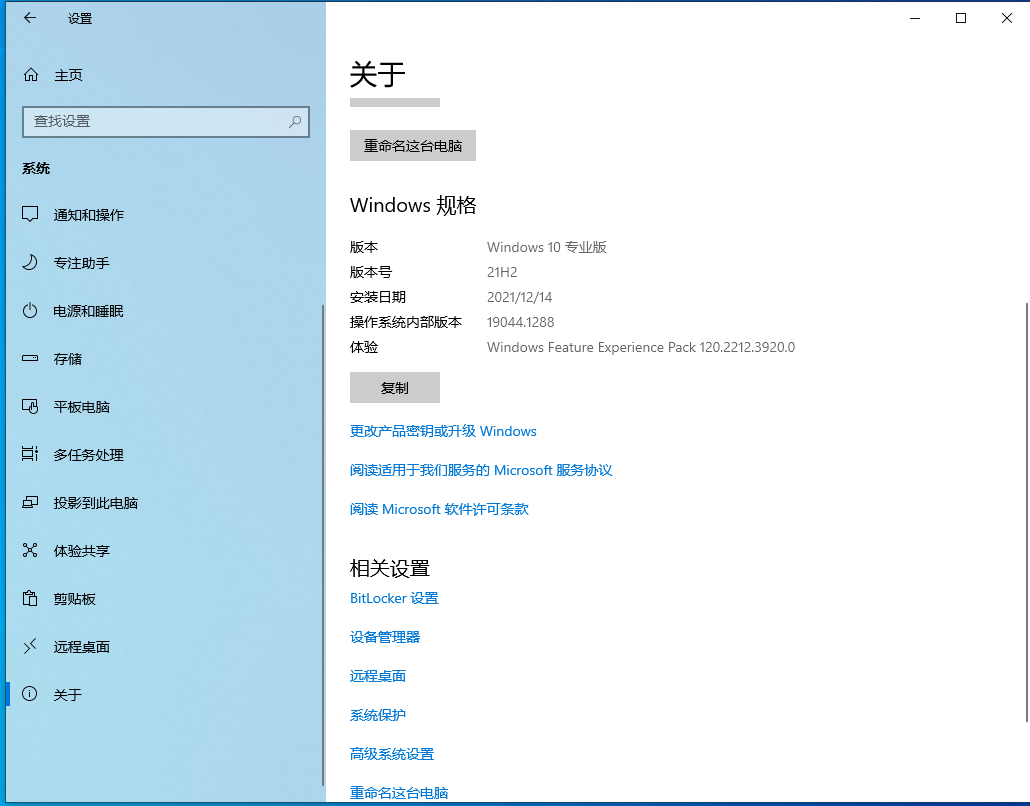The width and height of the screenshot is (1030, 806).
Task: Open BitLocker 设置 link
Action: click(x=394, y=598)
